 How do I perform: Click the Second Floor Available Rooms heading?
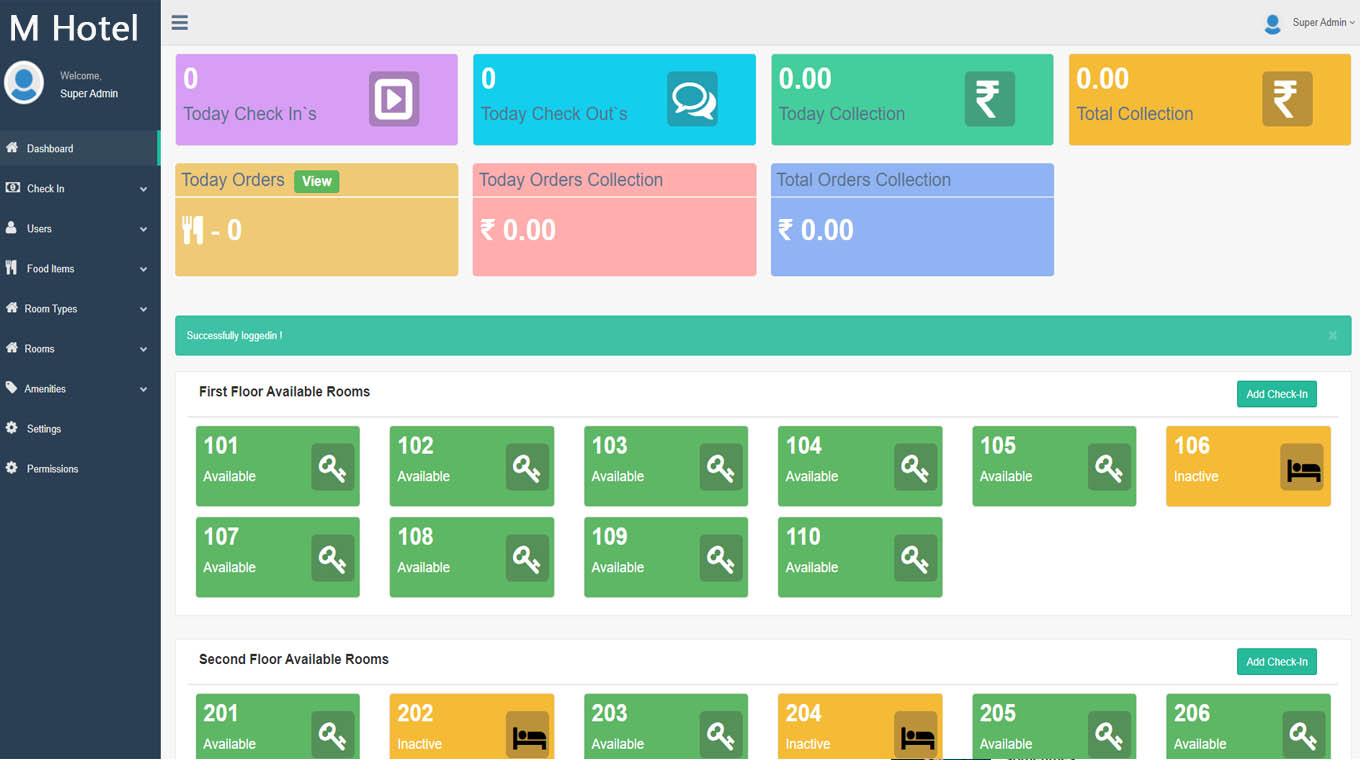pyautogui.click(x=293, y=659)
